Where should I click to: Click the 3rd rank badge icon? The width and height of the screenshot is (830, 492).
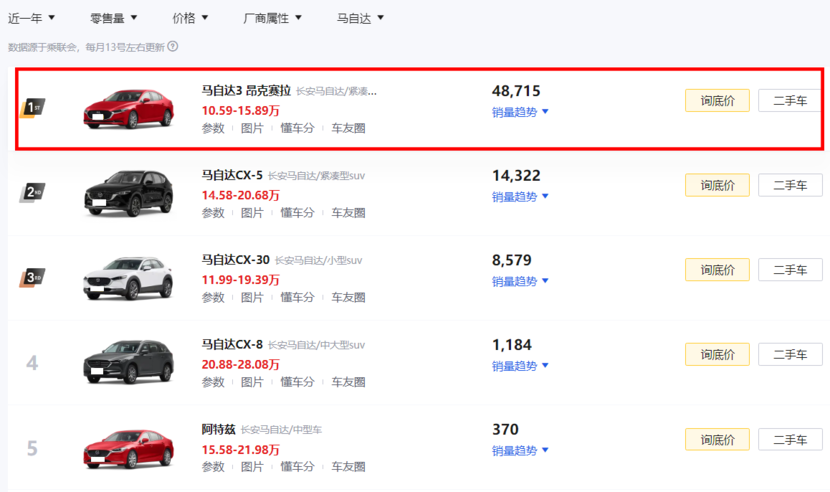pyautogui.click(x=32, y=277)
